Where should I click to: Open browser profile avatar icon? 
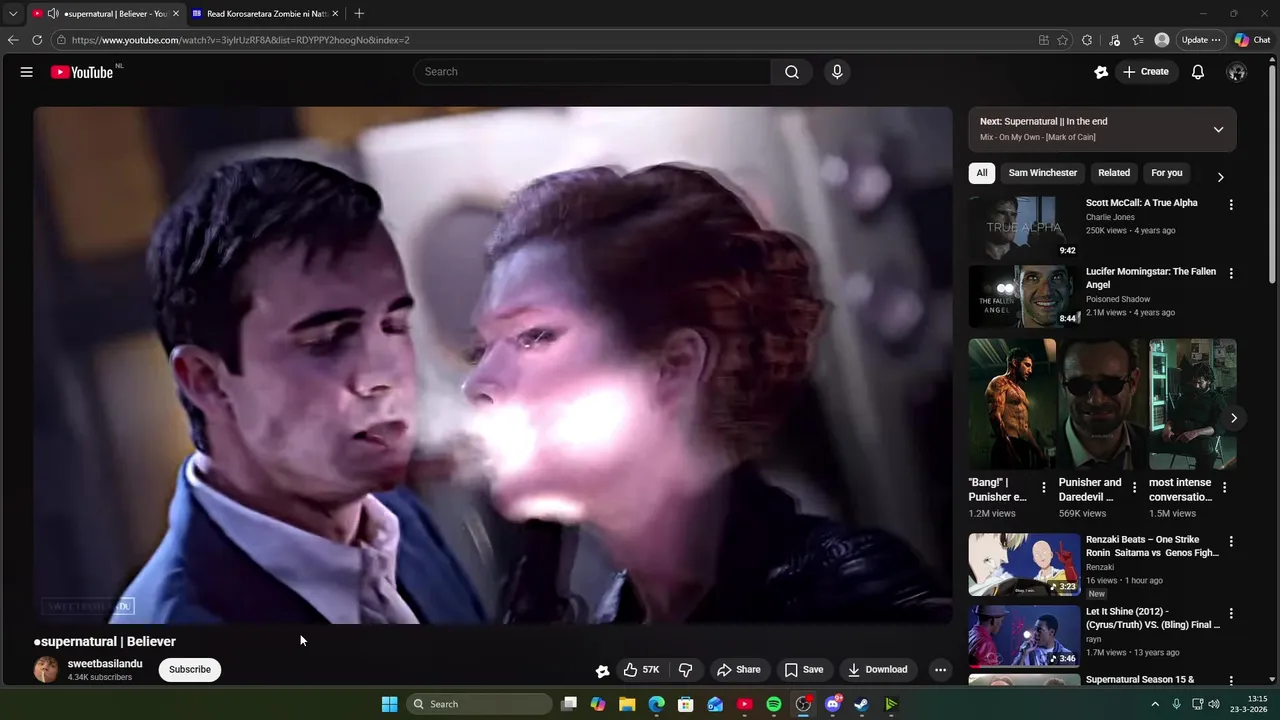pos(1162,40)
